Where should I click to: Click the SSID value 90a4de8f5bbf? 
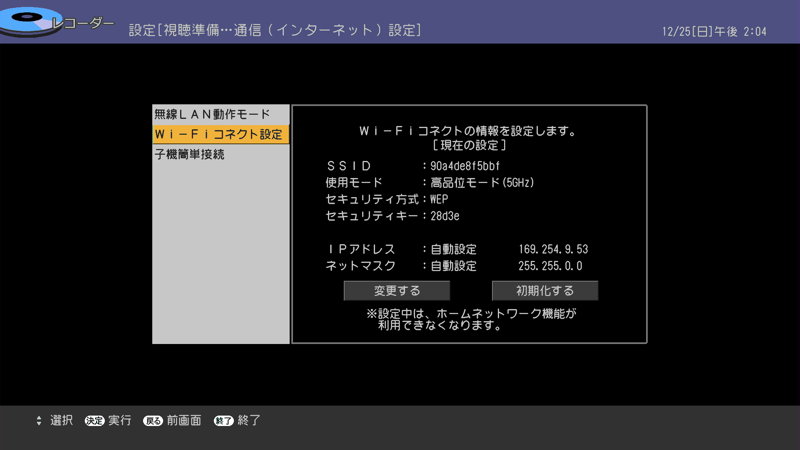(465, 165)
